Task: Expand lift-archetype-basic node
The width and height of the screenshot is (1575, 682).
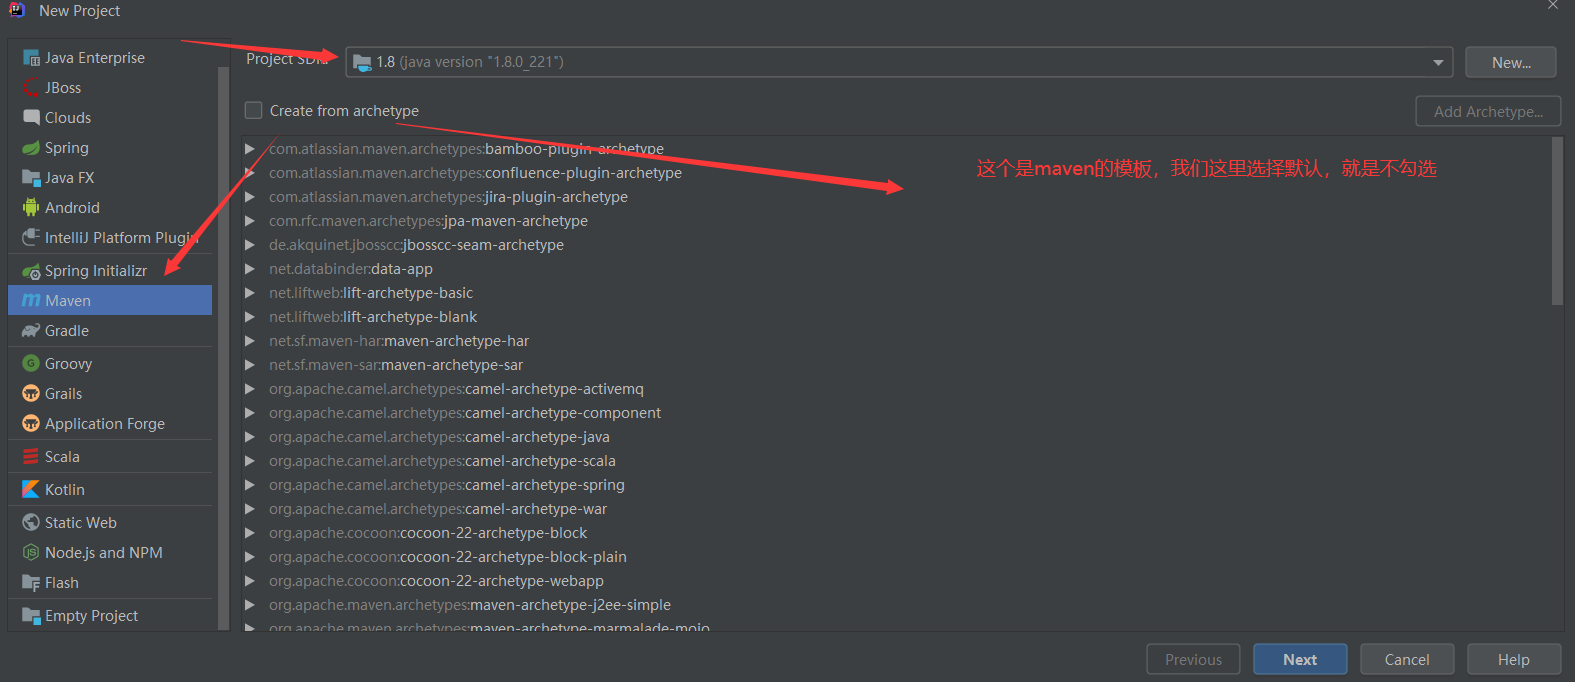Action: pyautogui.click(x=250, y=293)
